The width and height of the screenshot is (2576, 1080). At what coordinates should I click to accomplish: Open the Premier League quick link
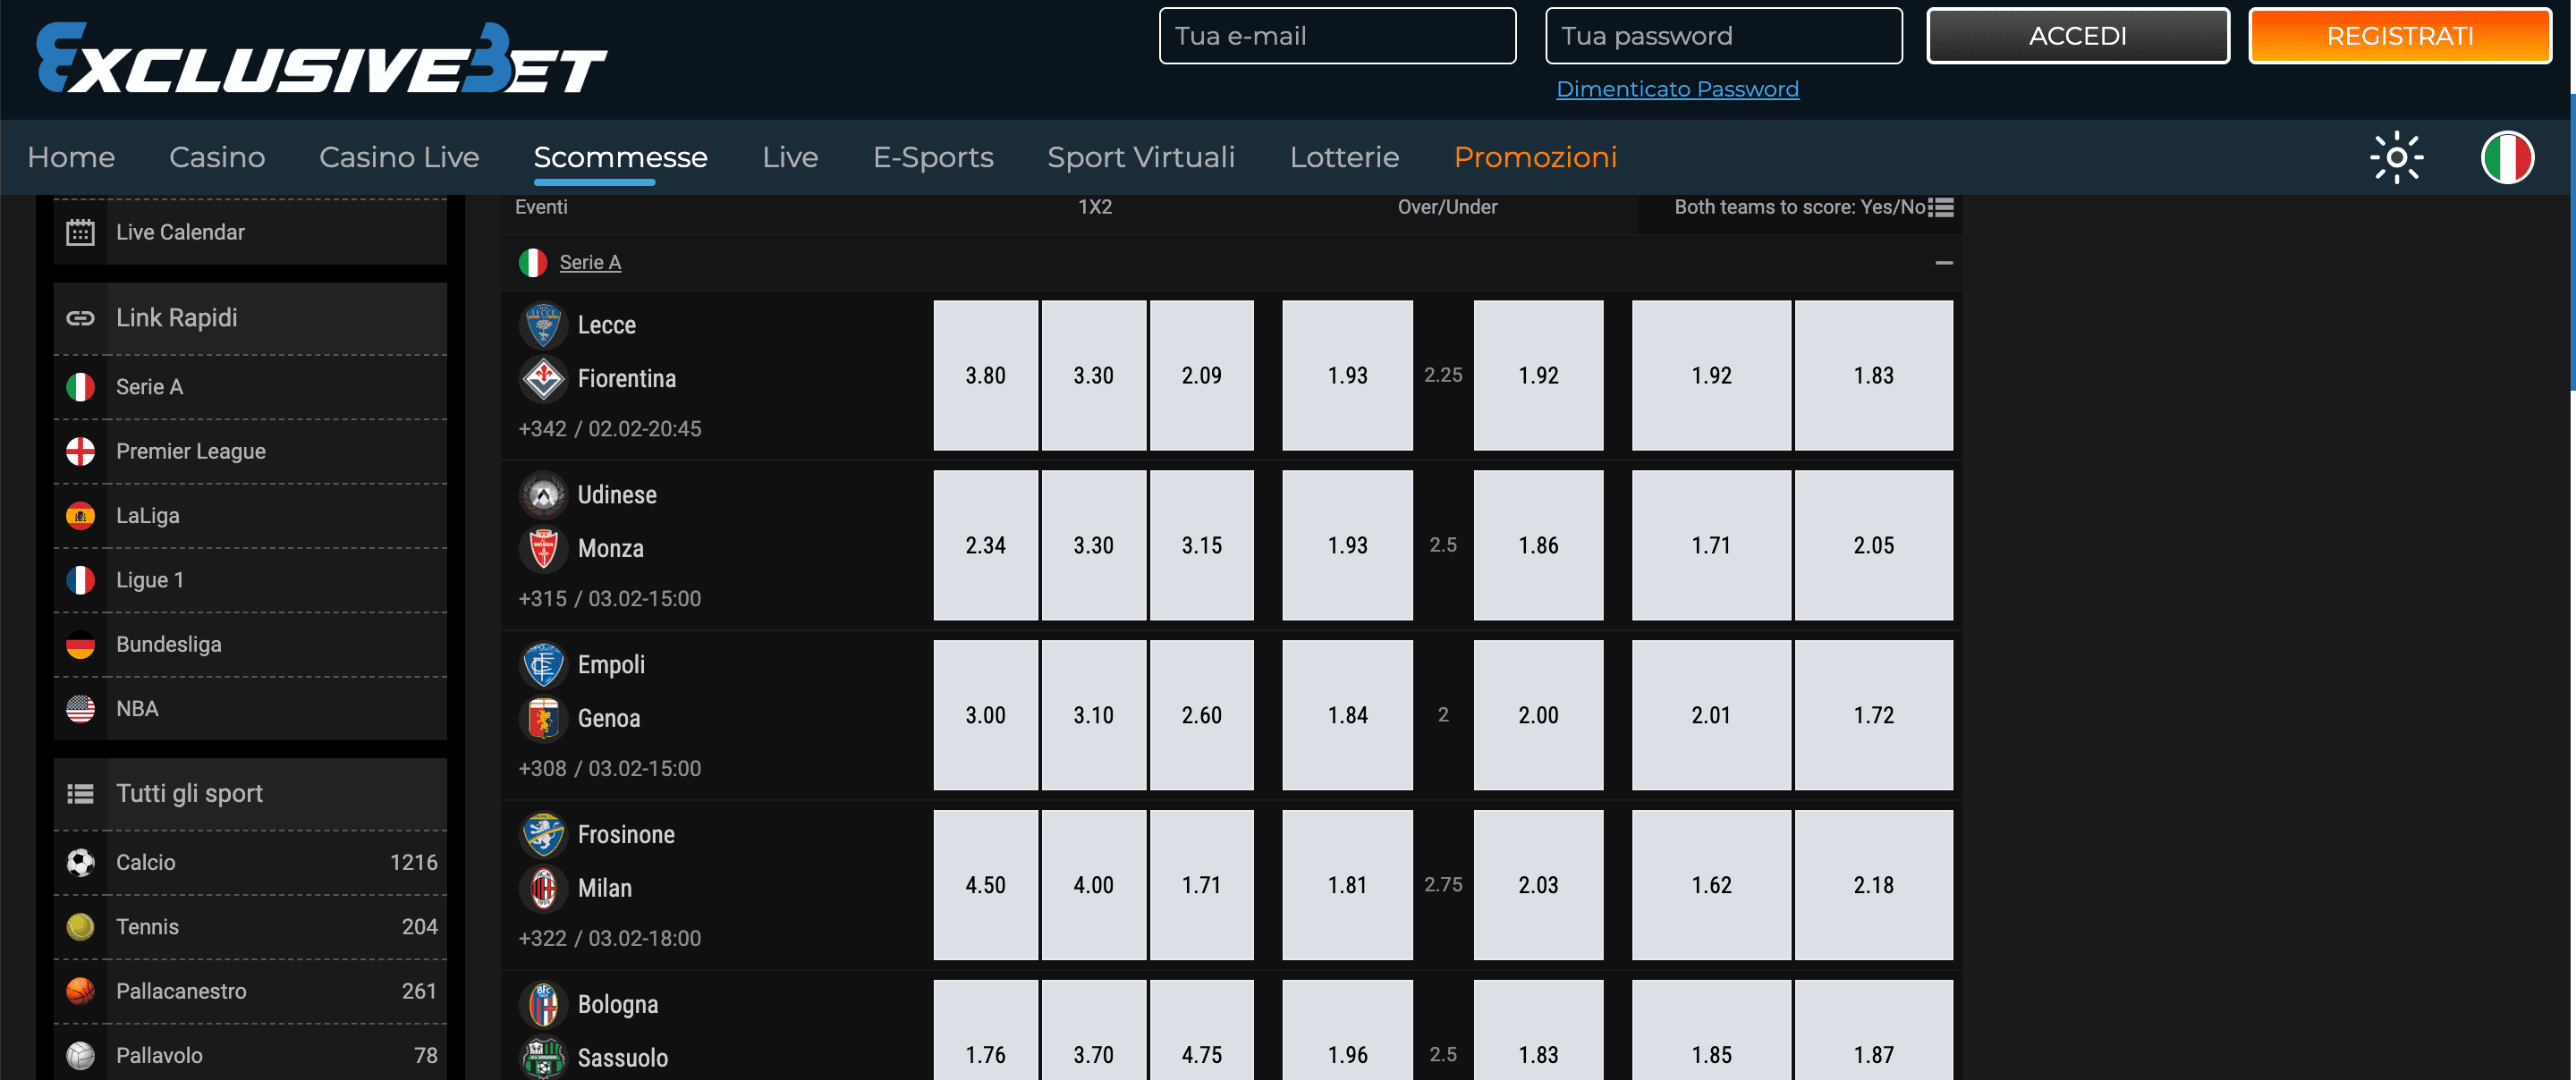[x=250, y=451]
